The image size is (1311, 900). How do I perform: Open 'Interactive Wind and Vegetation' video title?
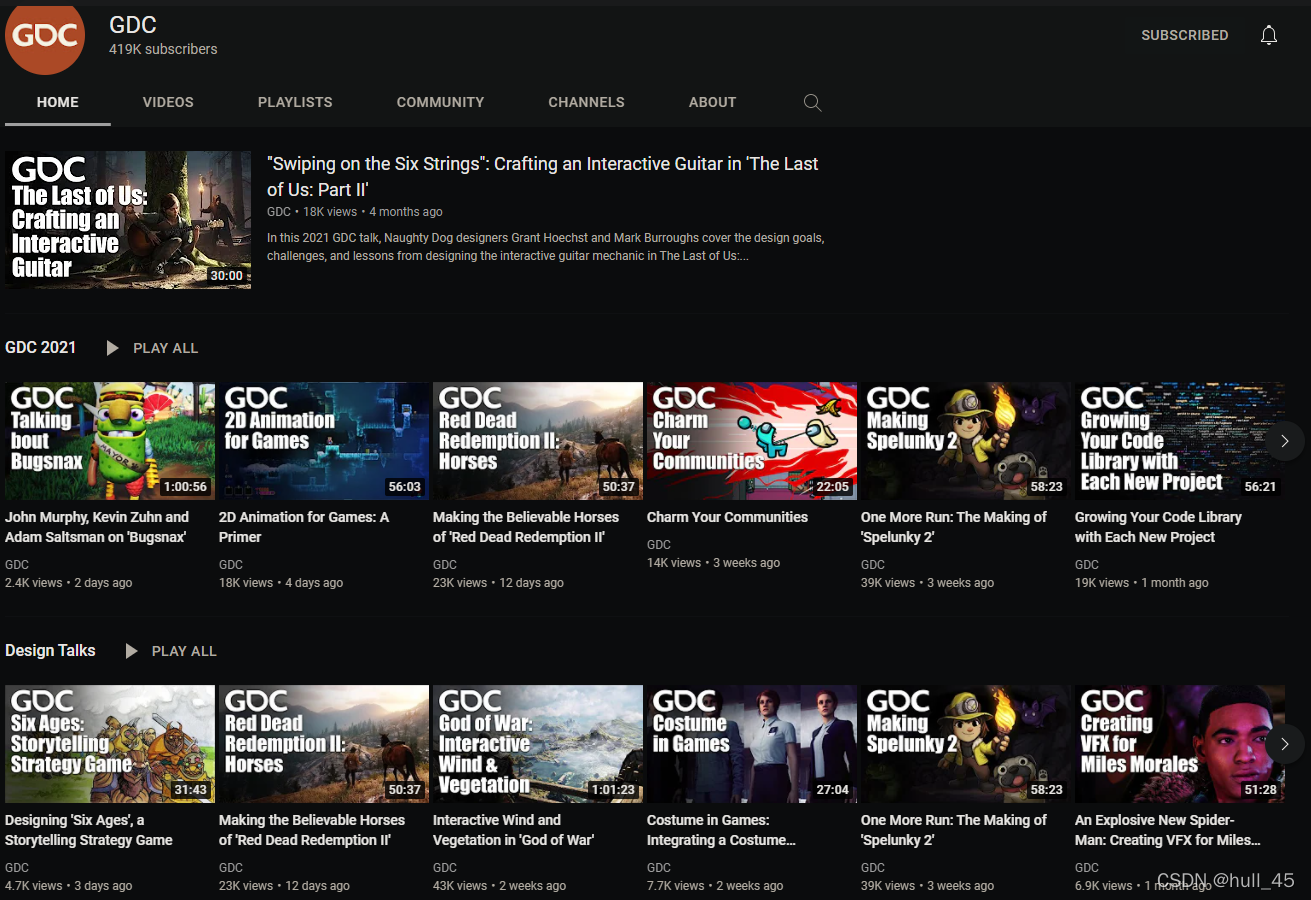513,830
